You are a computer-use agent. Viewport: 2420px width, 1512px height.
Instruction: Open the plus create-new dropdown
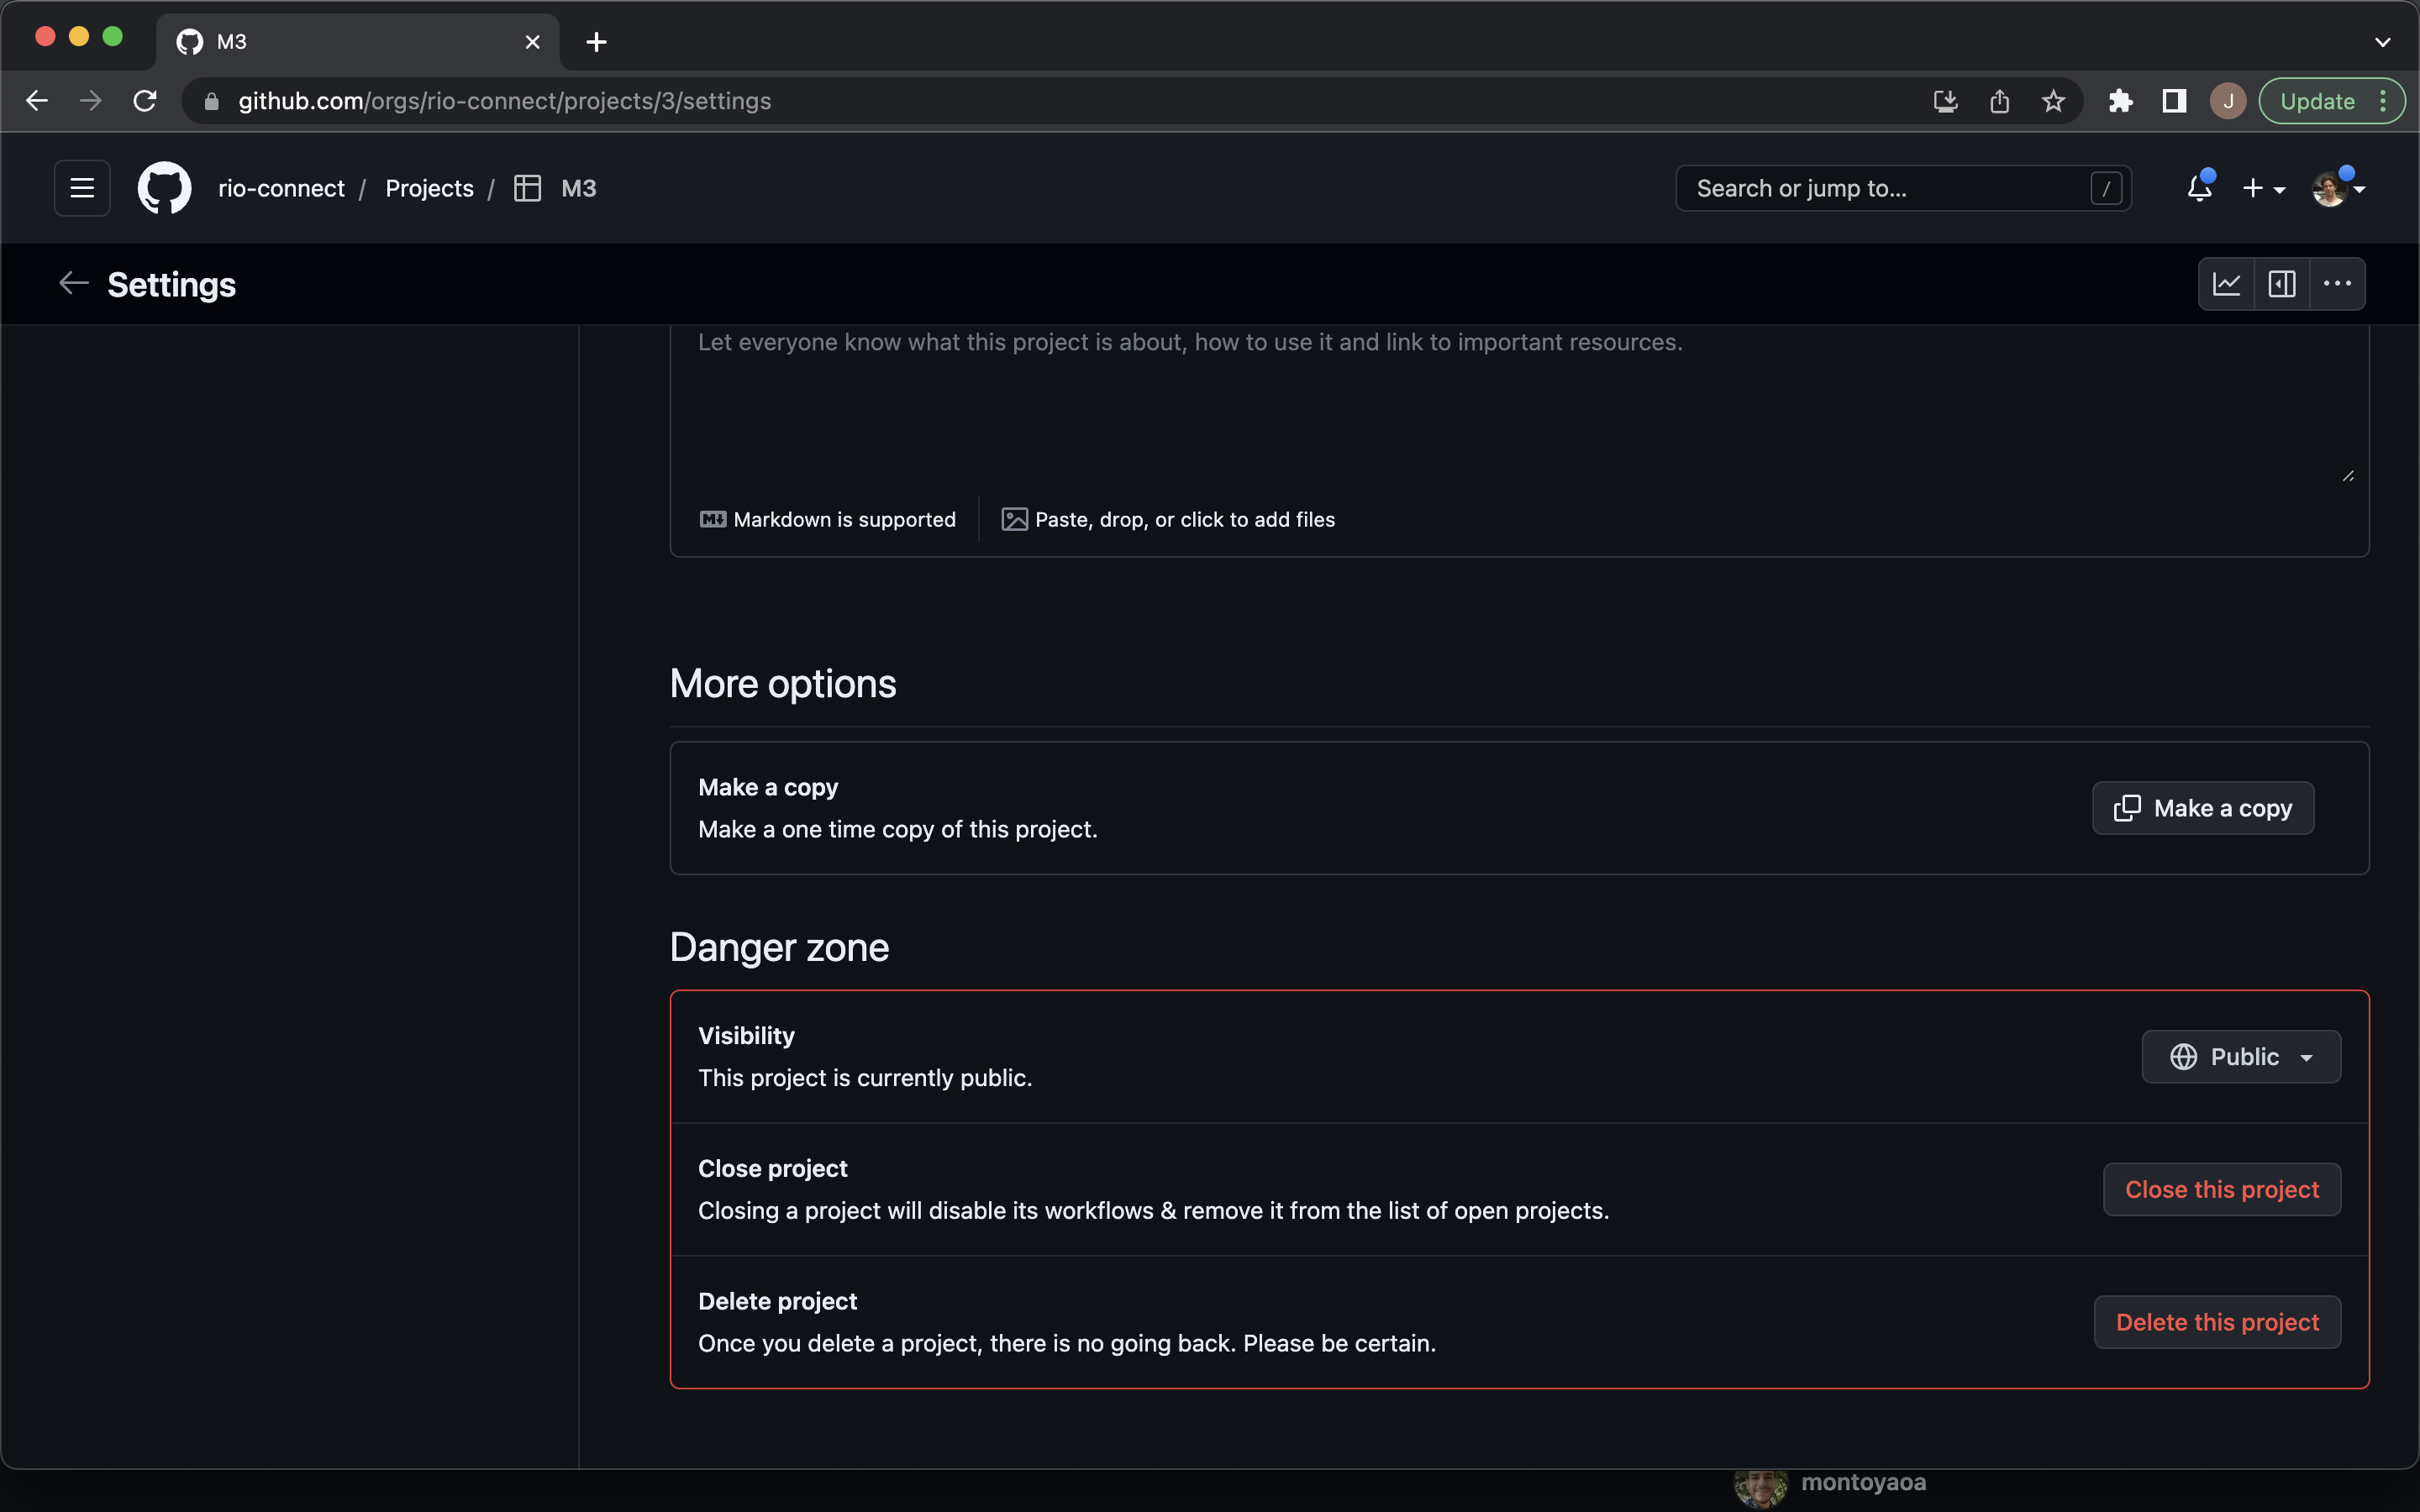(x=2263, y=188)
